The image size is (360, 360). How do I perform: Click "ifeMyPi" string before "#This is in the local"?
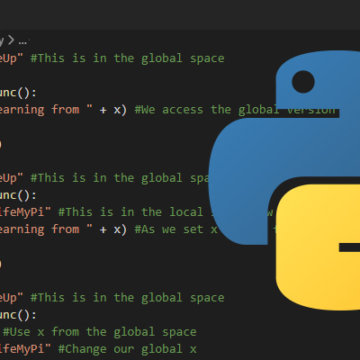click(x=26, y=212)
